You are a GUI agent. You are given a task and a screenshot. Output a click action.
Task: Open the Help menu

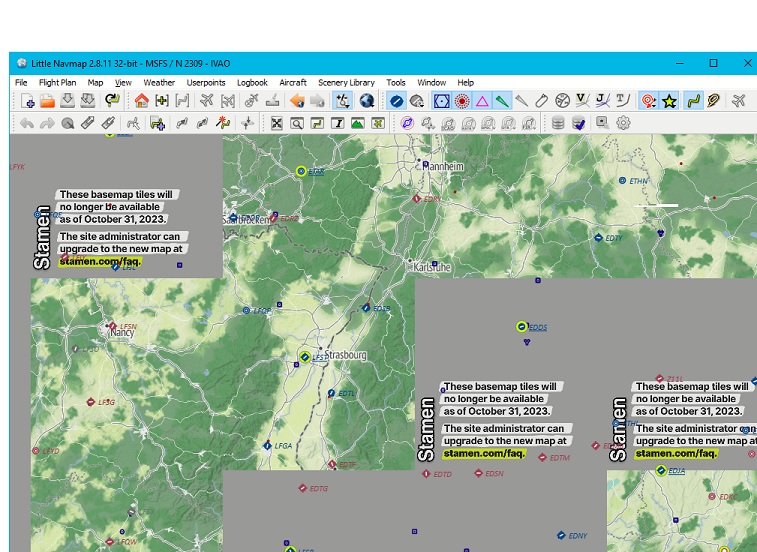(x=465, y=83)
